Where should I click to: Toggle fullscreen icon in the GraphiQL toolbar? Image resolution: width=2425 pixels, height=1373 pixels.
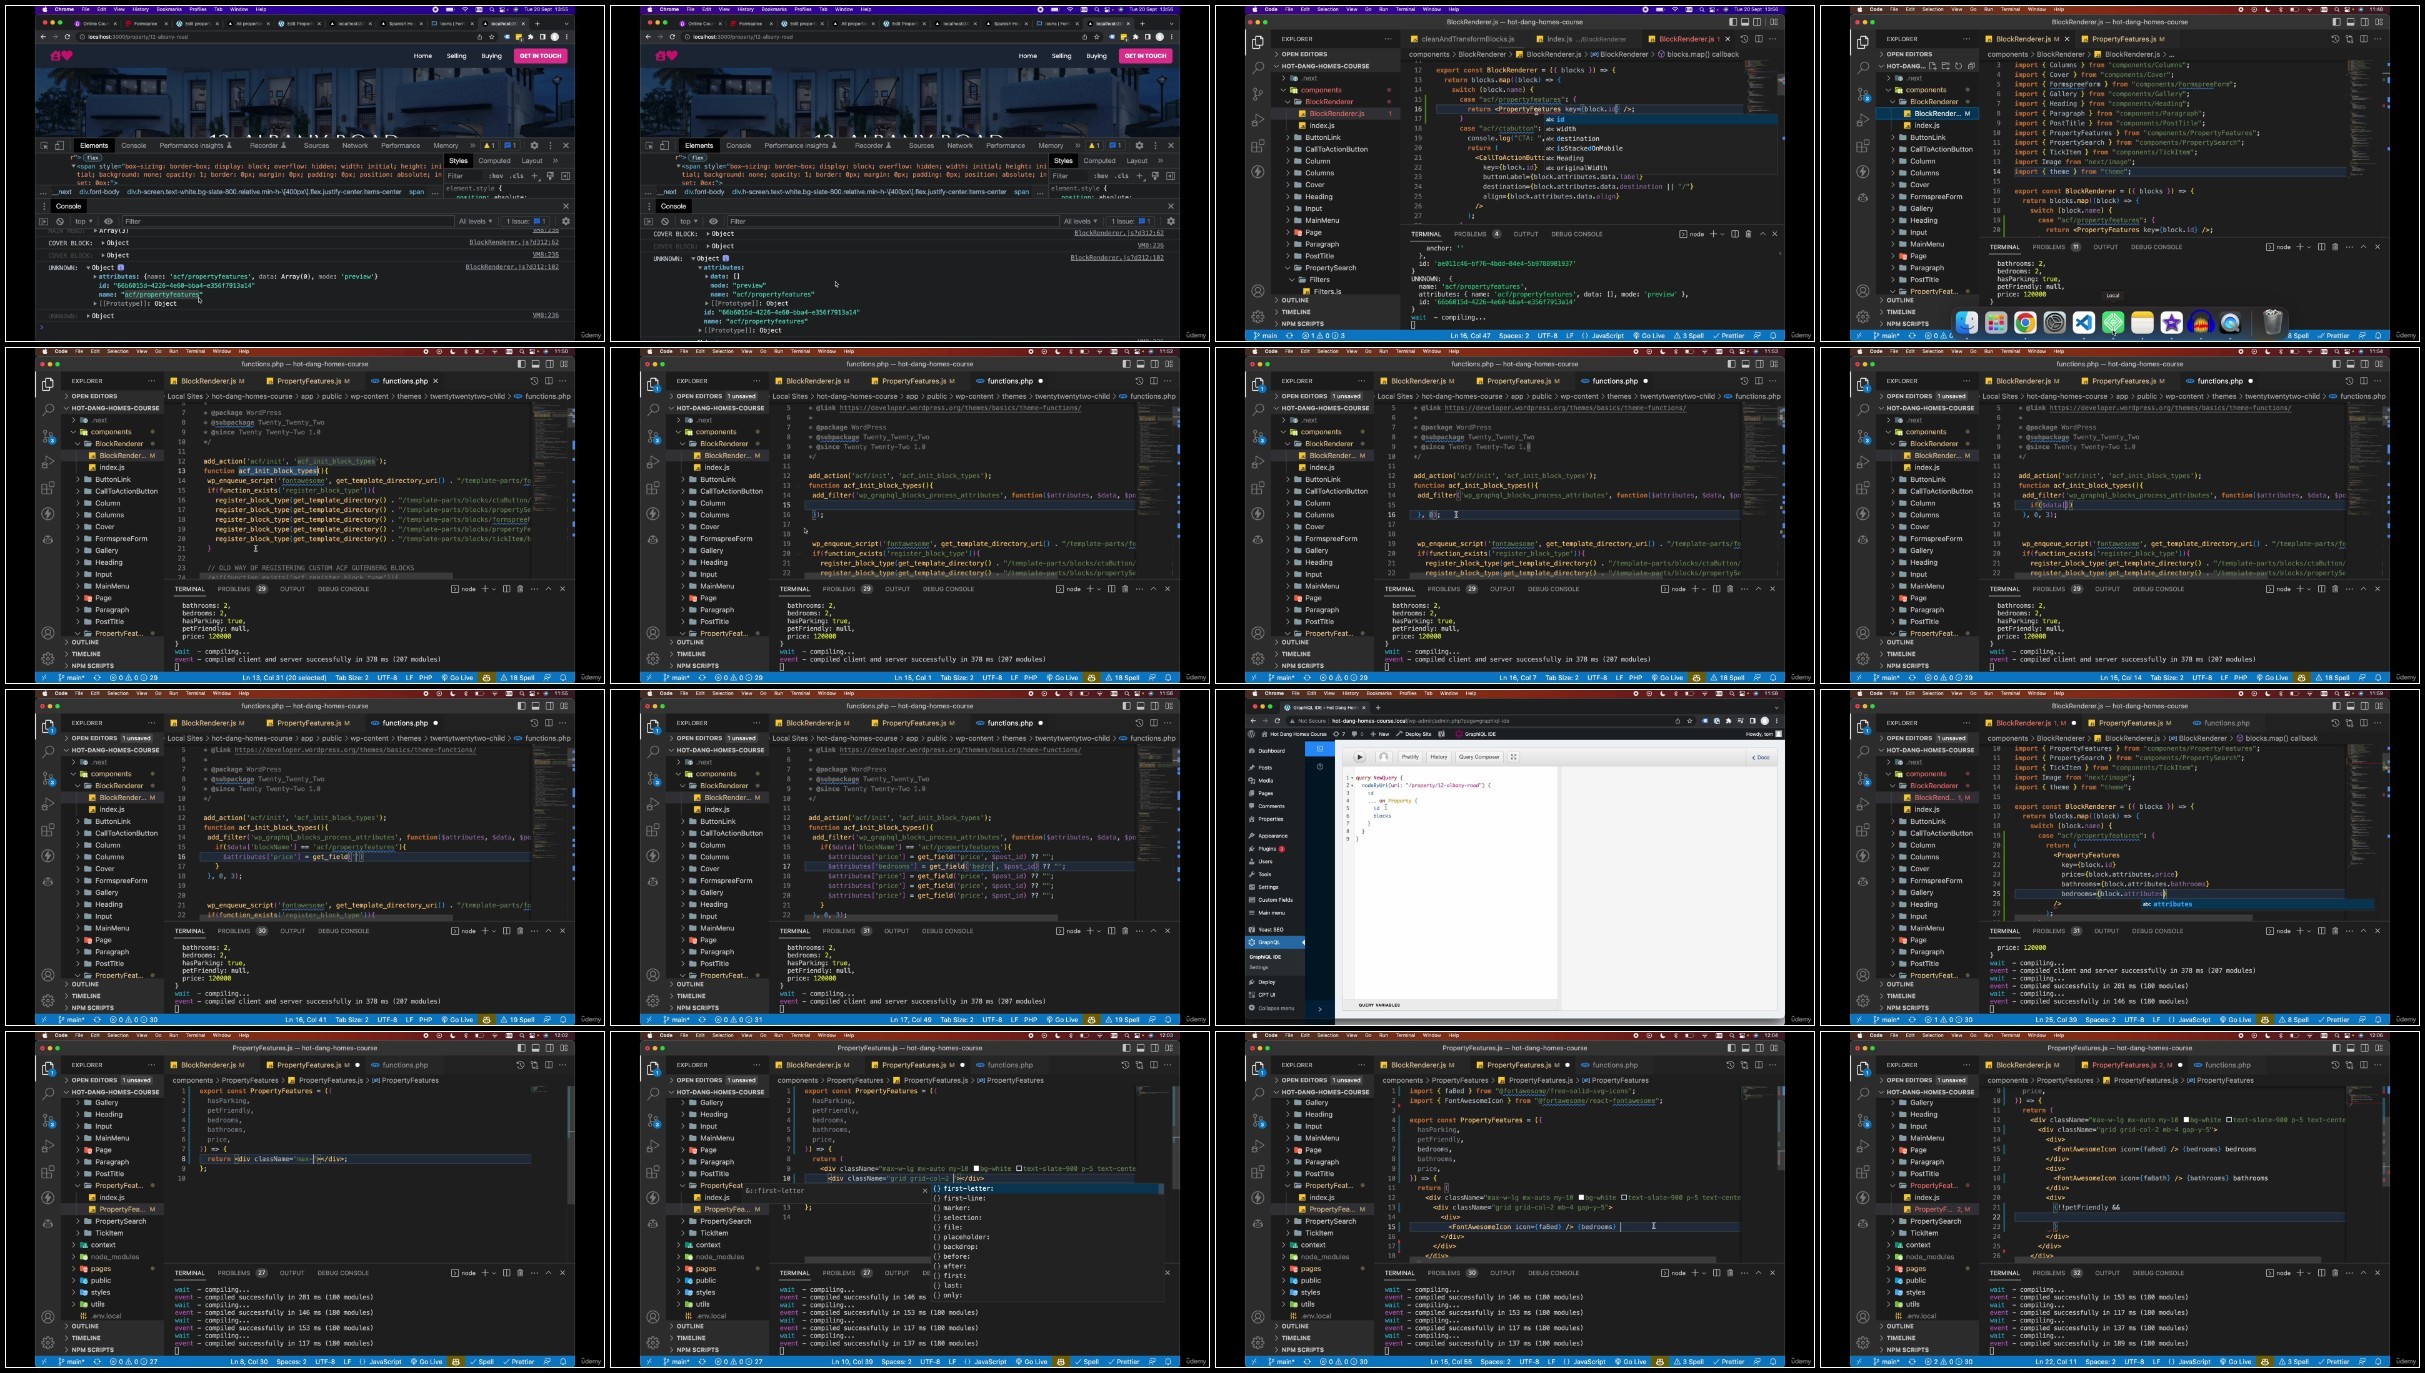point(1513,757)
